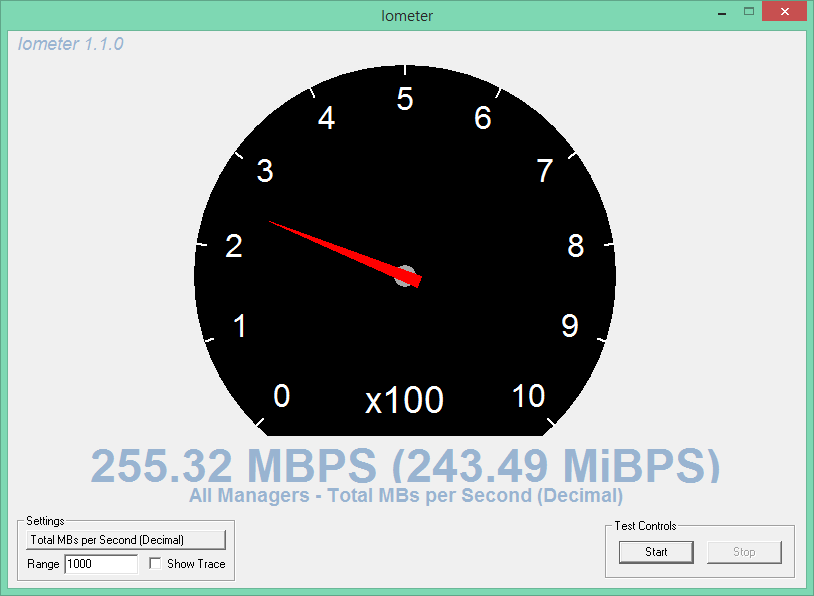The image size is (814, 596).
Task: Click the Iometer 1.1.0 version label
Action: click(71, 44)
